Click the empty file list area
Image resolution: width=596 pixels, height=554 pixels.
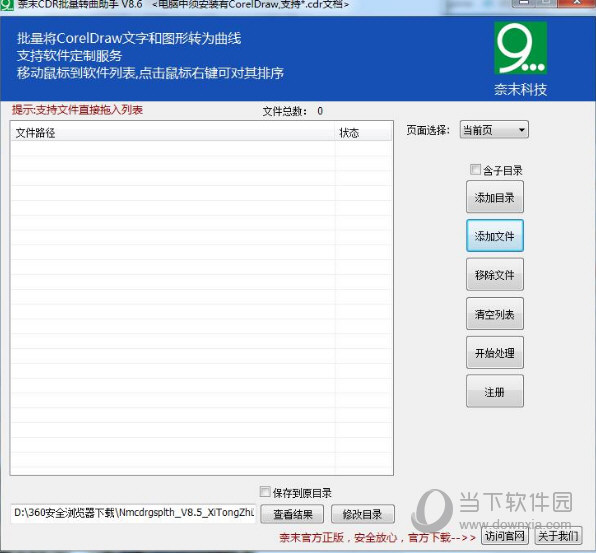tap(201, 307)
